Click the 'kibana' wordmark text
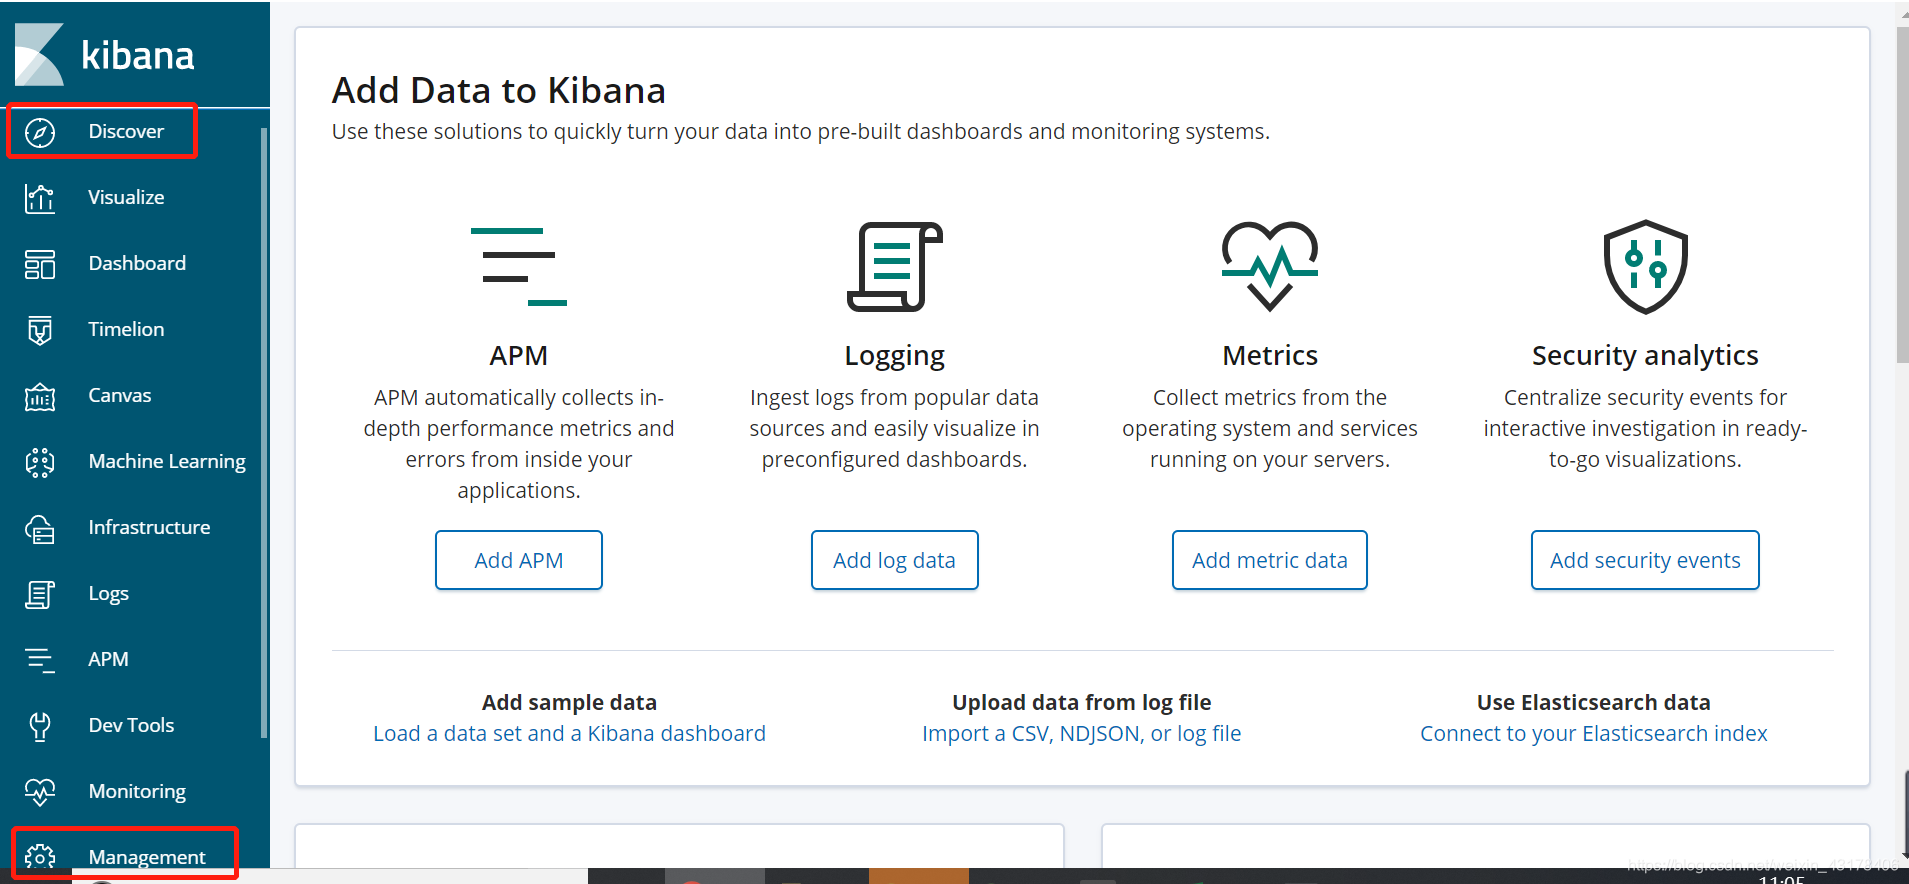Screen dimensions: 1909x884 (x=137, y=55)
